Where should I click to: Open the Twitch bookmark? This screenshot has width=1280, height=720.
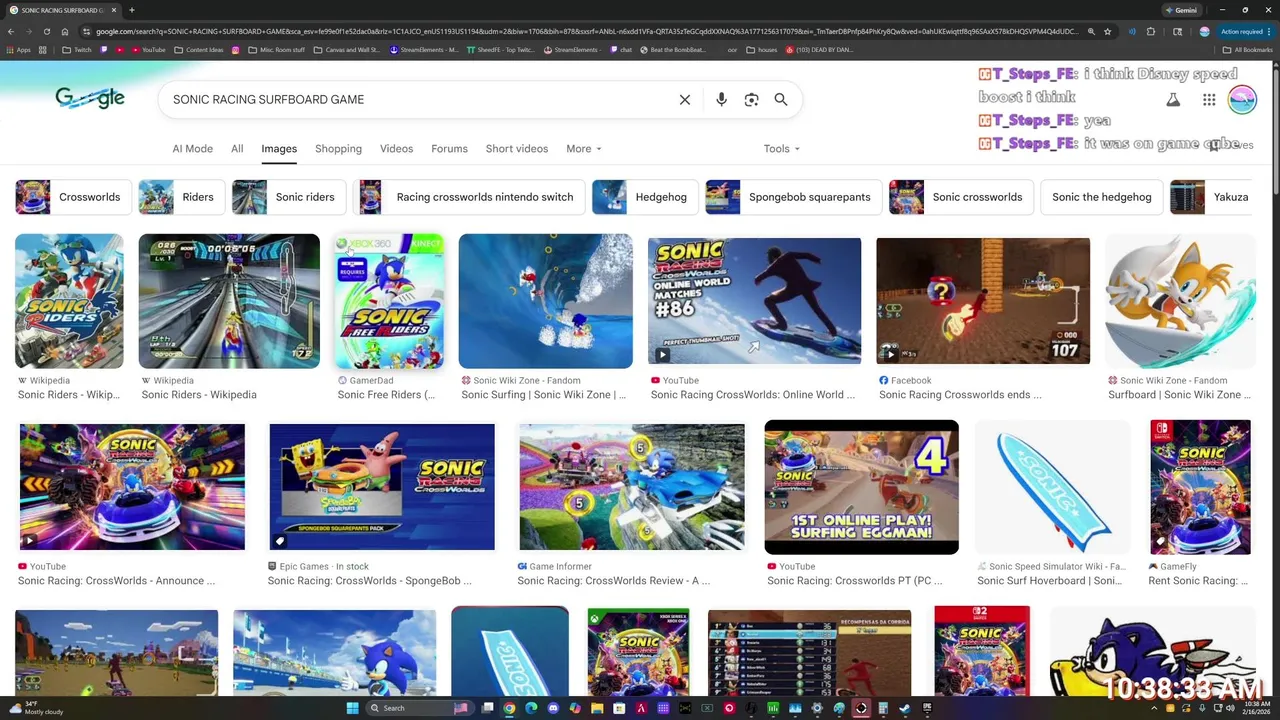click(x=76, y=50)
